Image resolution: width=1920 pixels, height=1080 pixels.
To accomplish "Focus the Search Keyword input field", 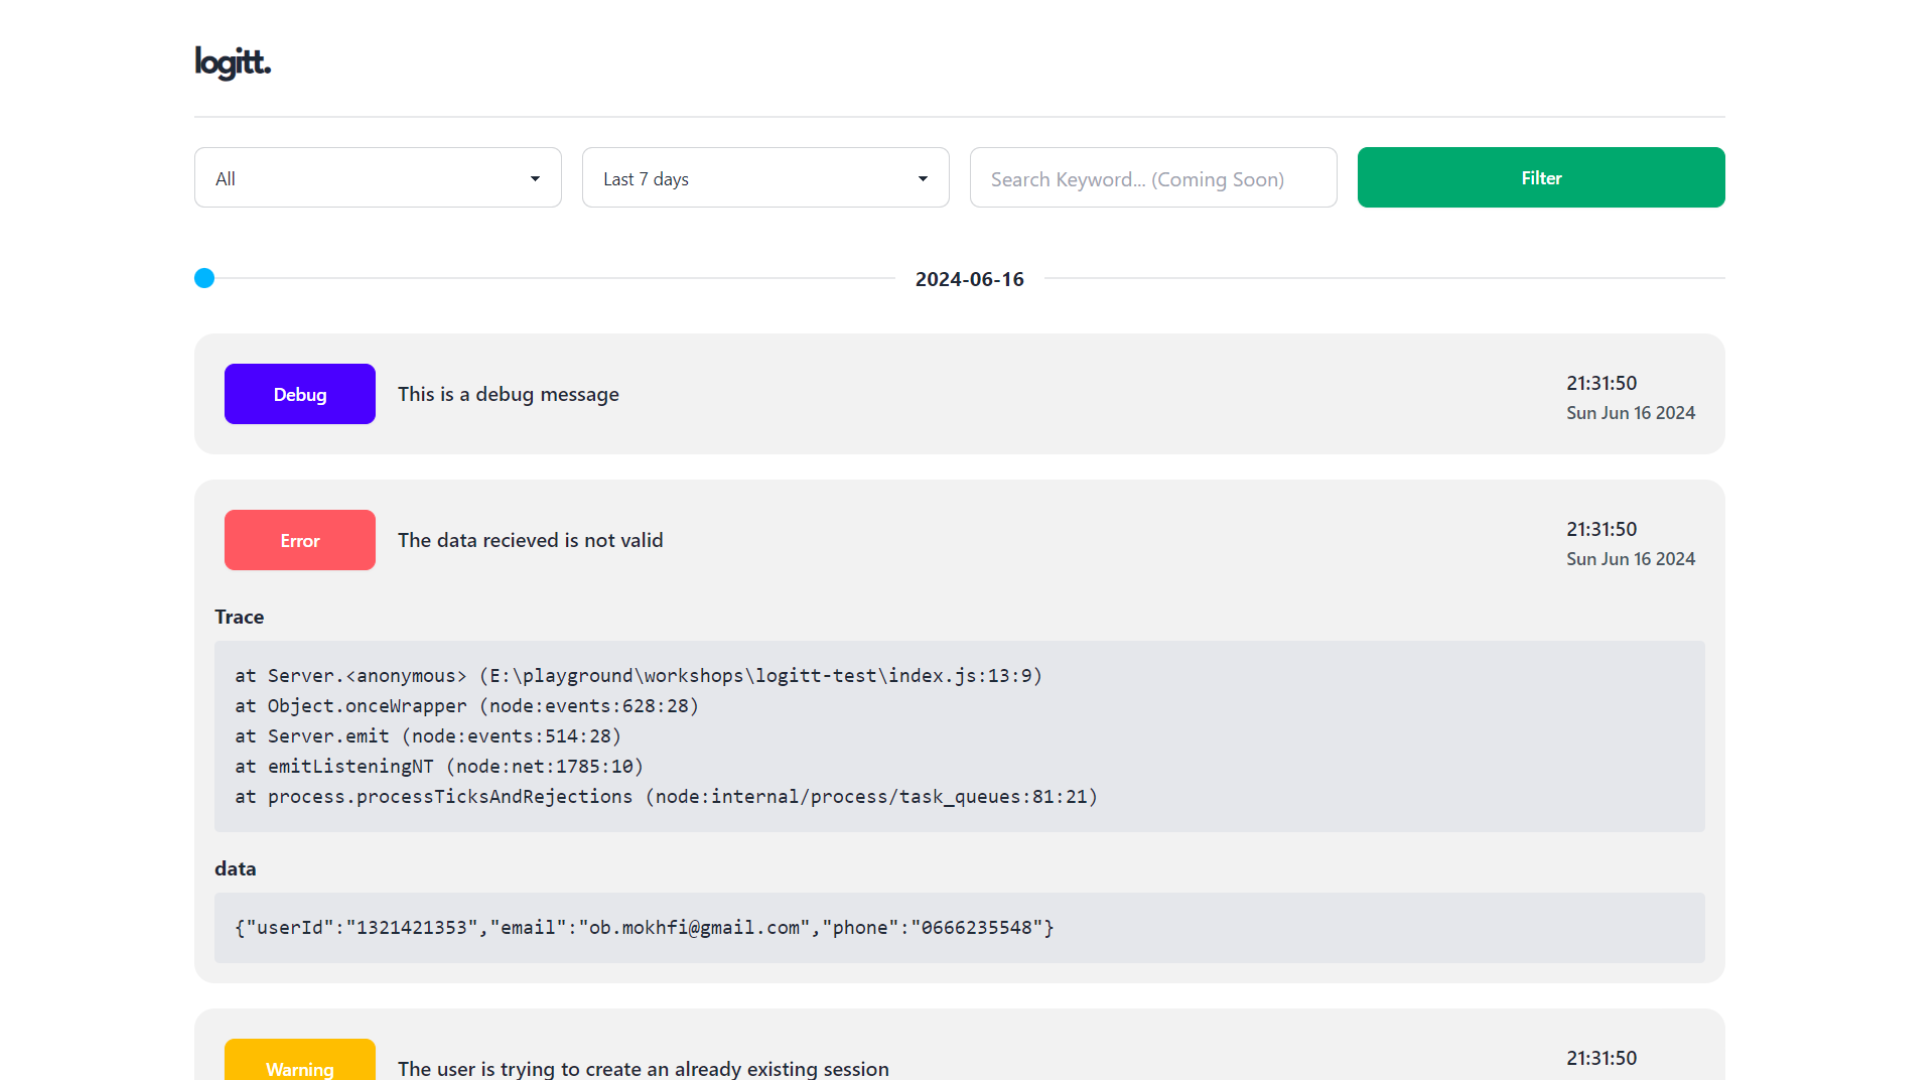I will click(x=1152, y=178).
